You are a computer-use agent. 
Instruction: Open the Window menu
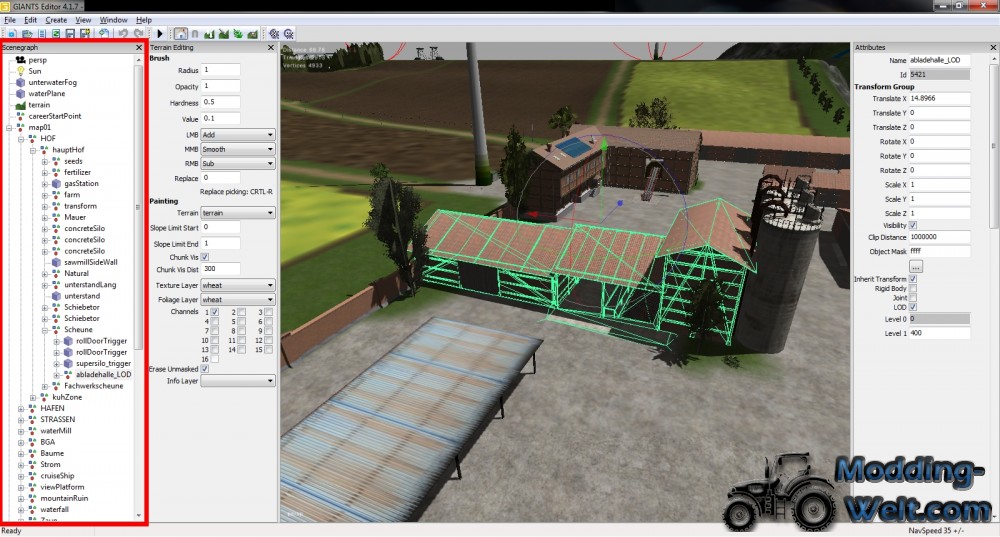click(x=114, y=20)
